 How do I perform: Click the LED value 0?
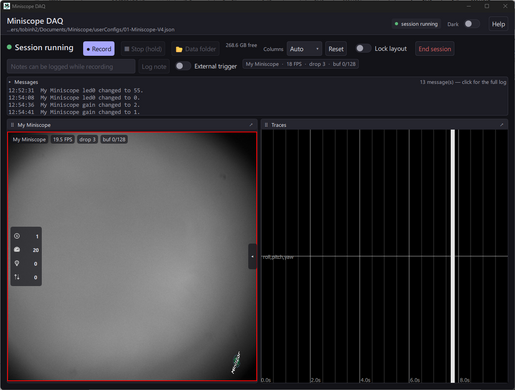pyautogui.click(x=36, y=264)
